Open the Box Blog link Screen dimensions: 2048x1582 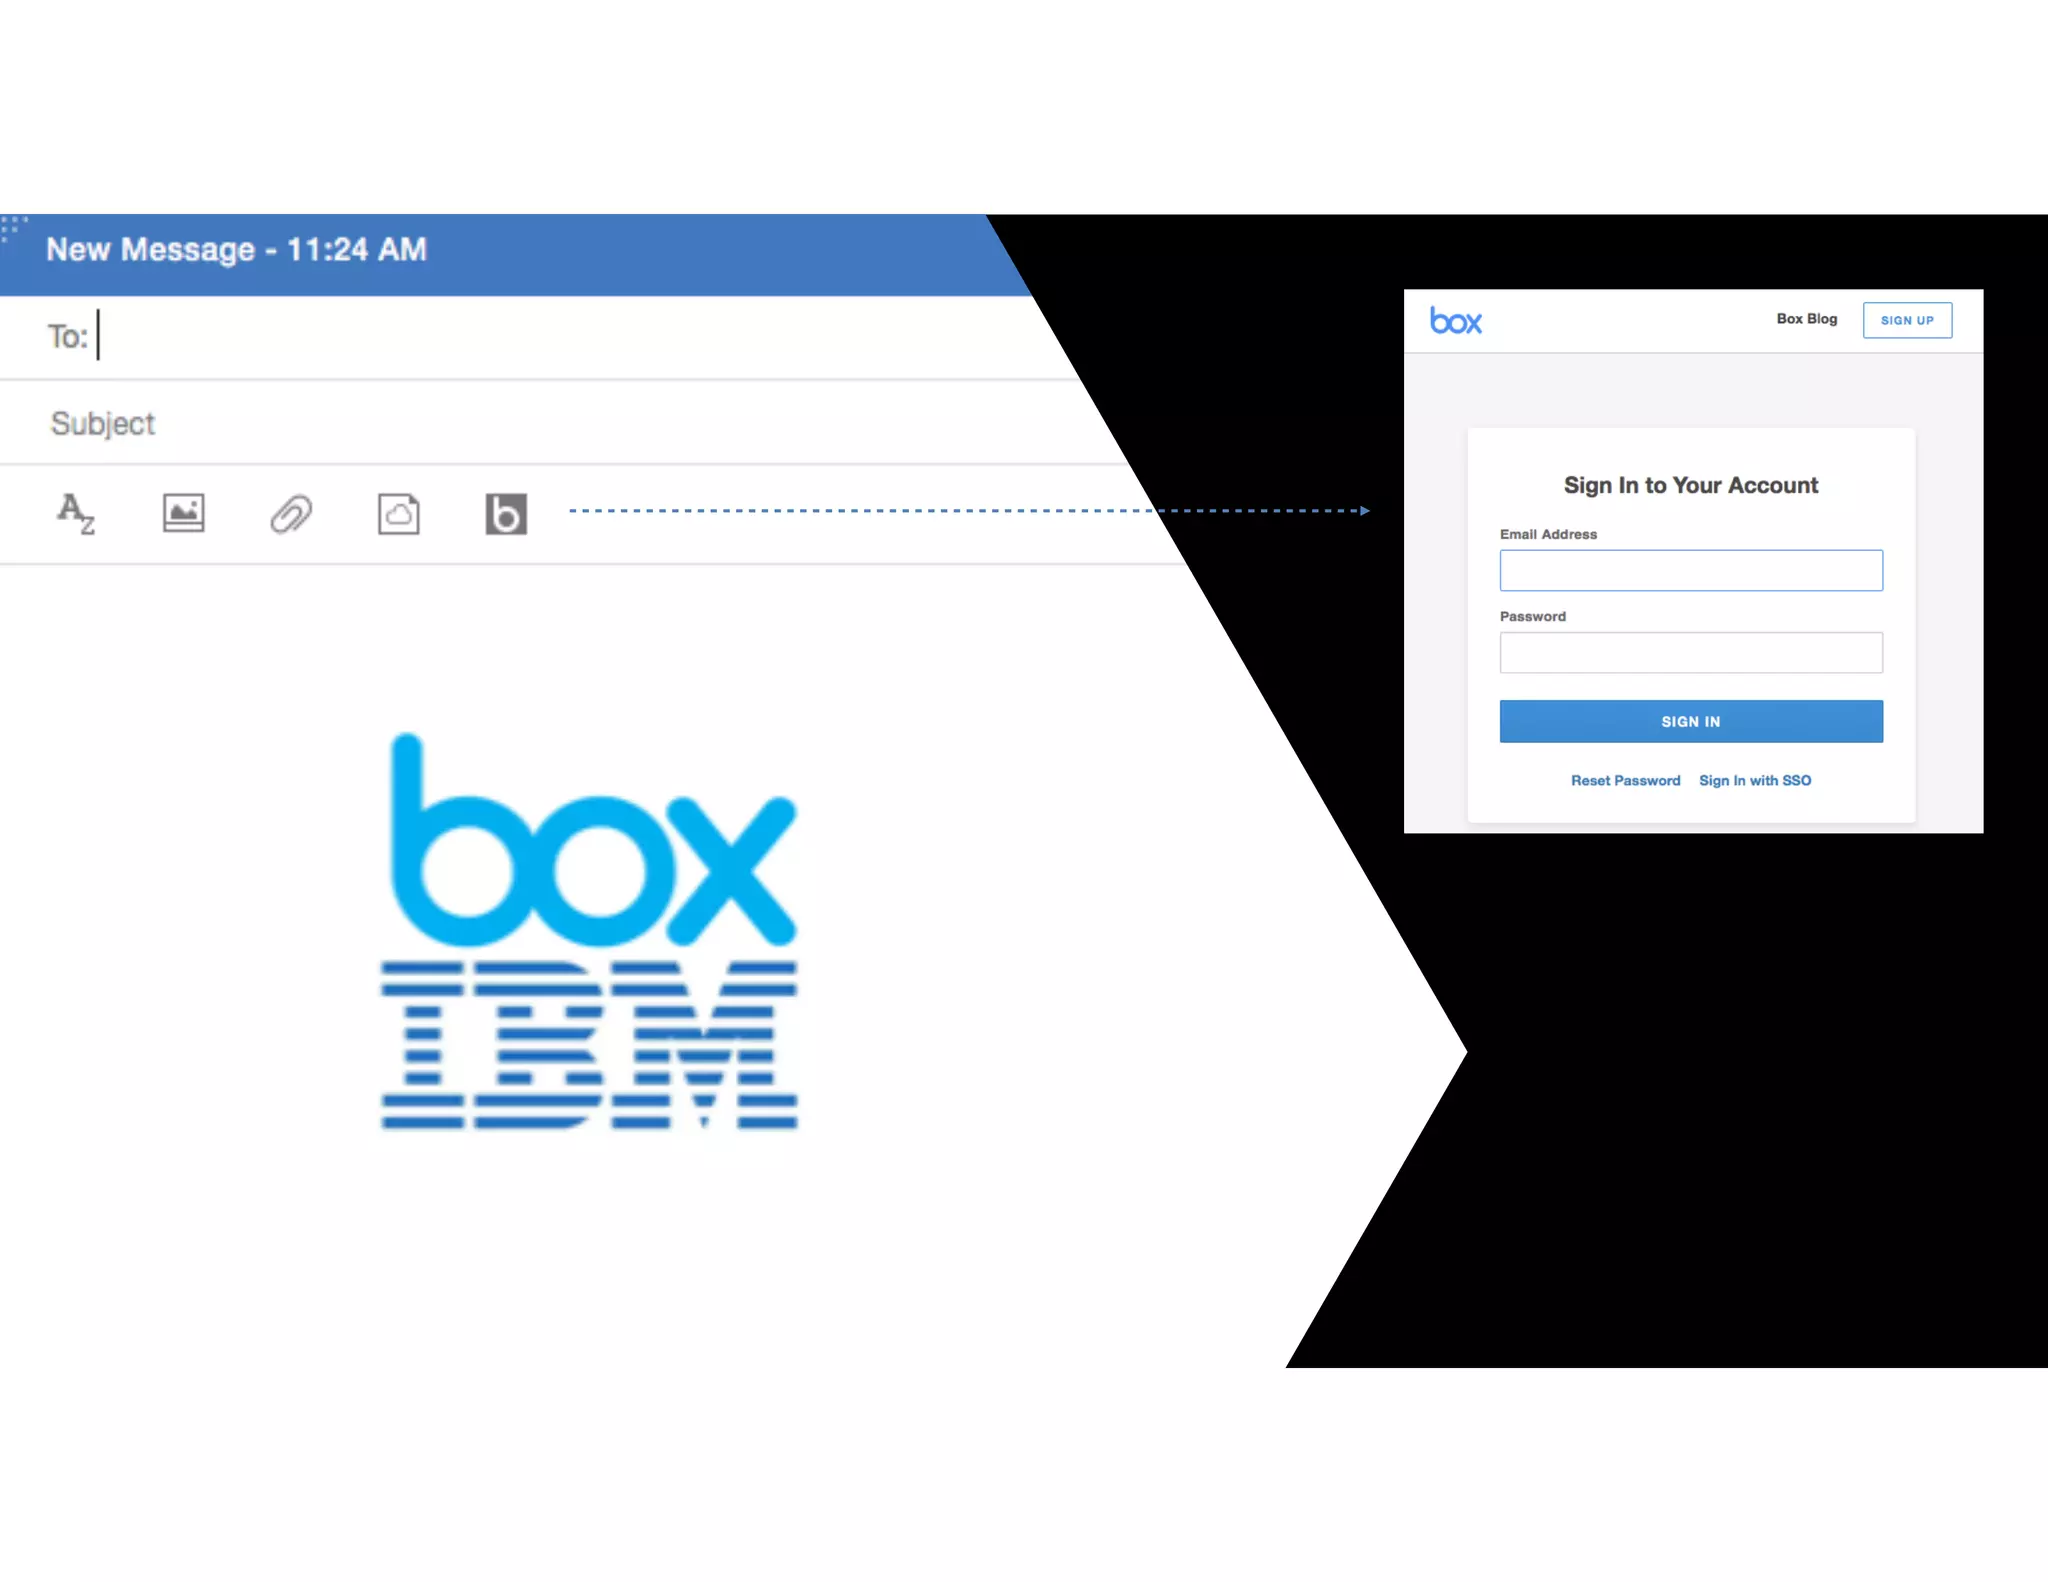coord(1806,319)
